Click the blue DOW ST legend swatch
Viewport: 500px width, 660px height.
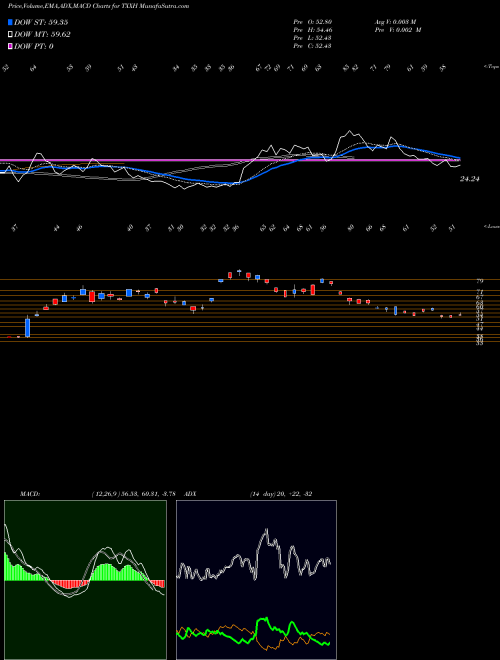(x=10, y=22)
